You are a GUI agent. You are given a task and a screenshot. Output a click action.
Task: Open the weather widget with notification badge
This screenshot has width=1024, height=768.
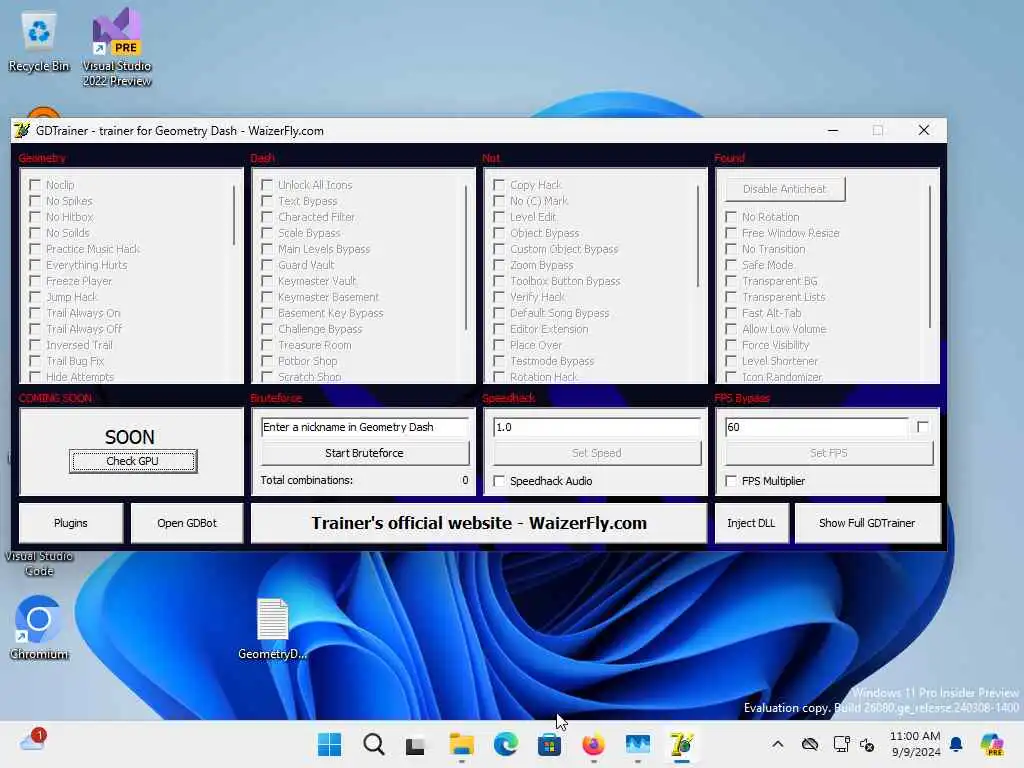[x=33, y=740]
